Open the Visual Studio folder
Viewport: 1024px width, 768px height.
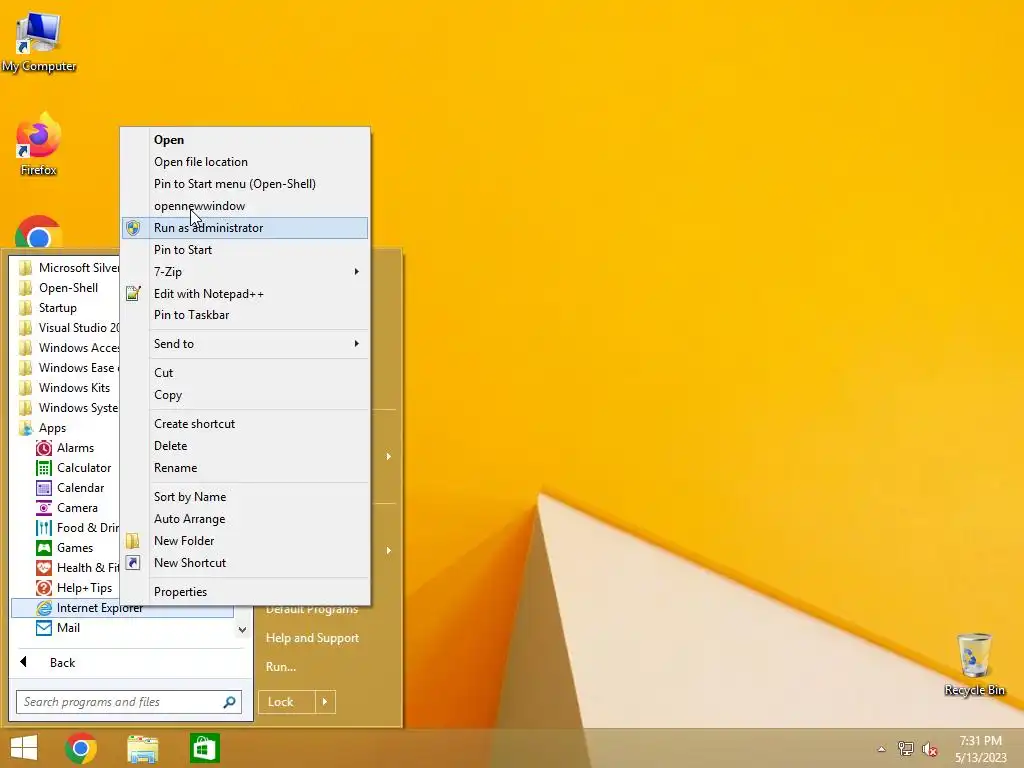69,328
